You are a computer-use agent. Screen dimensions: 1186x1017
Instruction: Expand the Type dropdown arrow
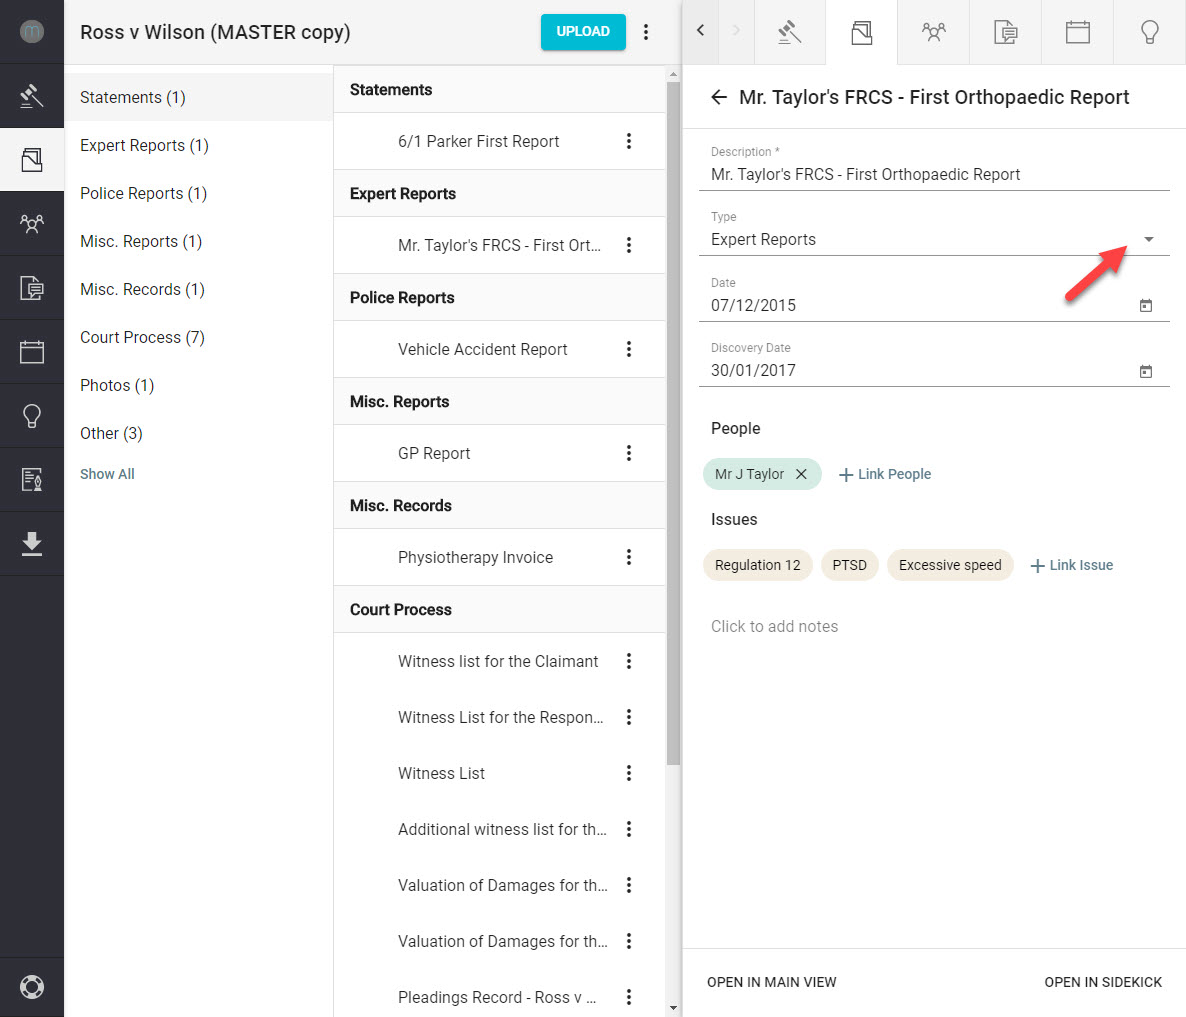point(1148,239)
